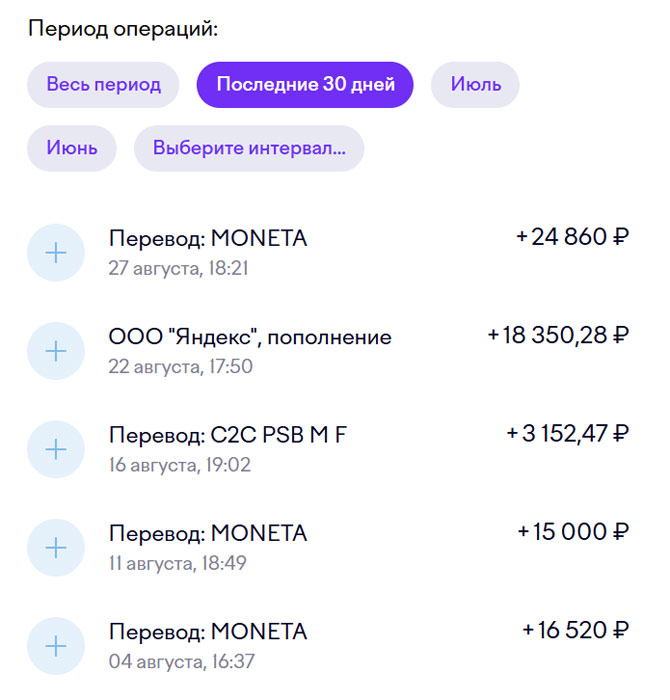Click plus icon of 11 августа MONETA transfer
The height and width of the screenshot is (700, 670).
(x=56, y=547)
